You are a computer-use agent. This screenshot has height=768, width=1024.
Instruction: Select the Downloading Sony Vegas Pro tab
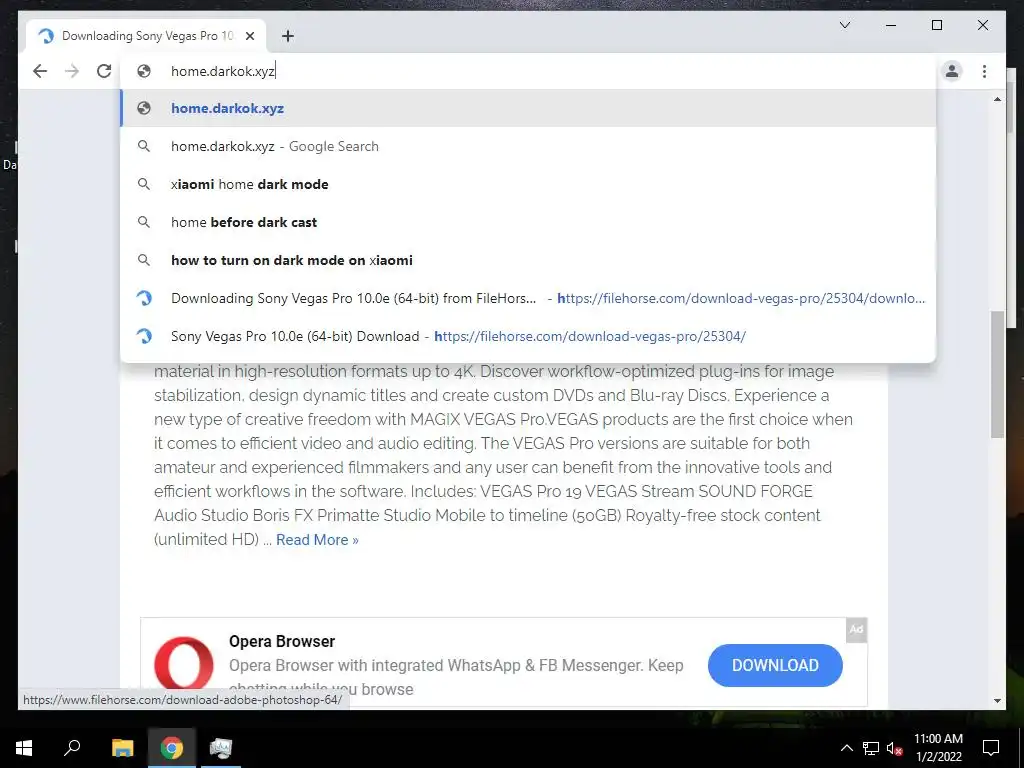(146, 36)
